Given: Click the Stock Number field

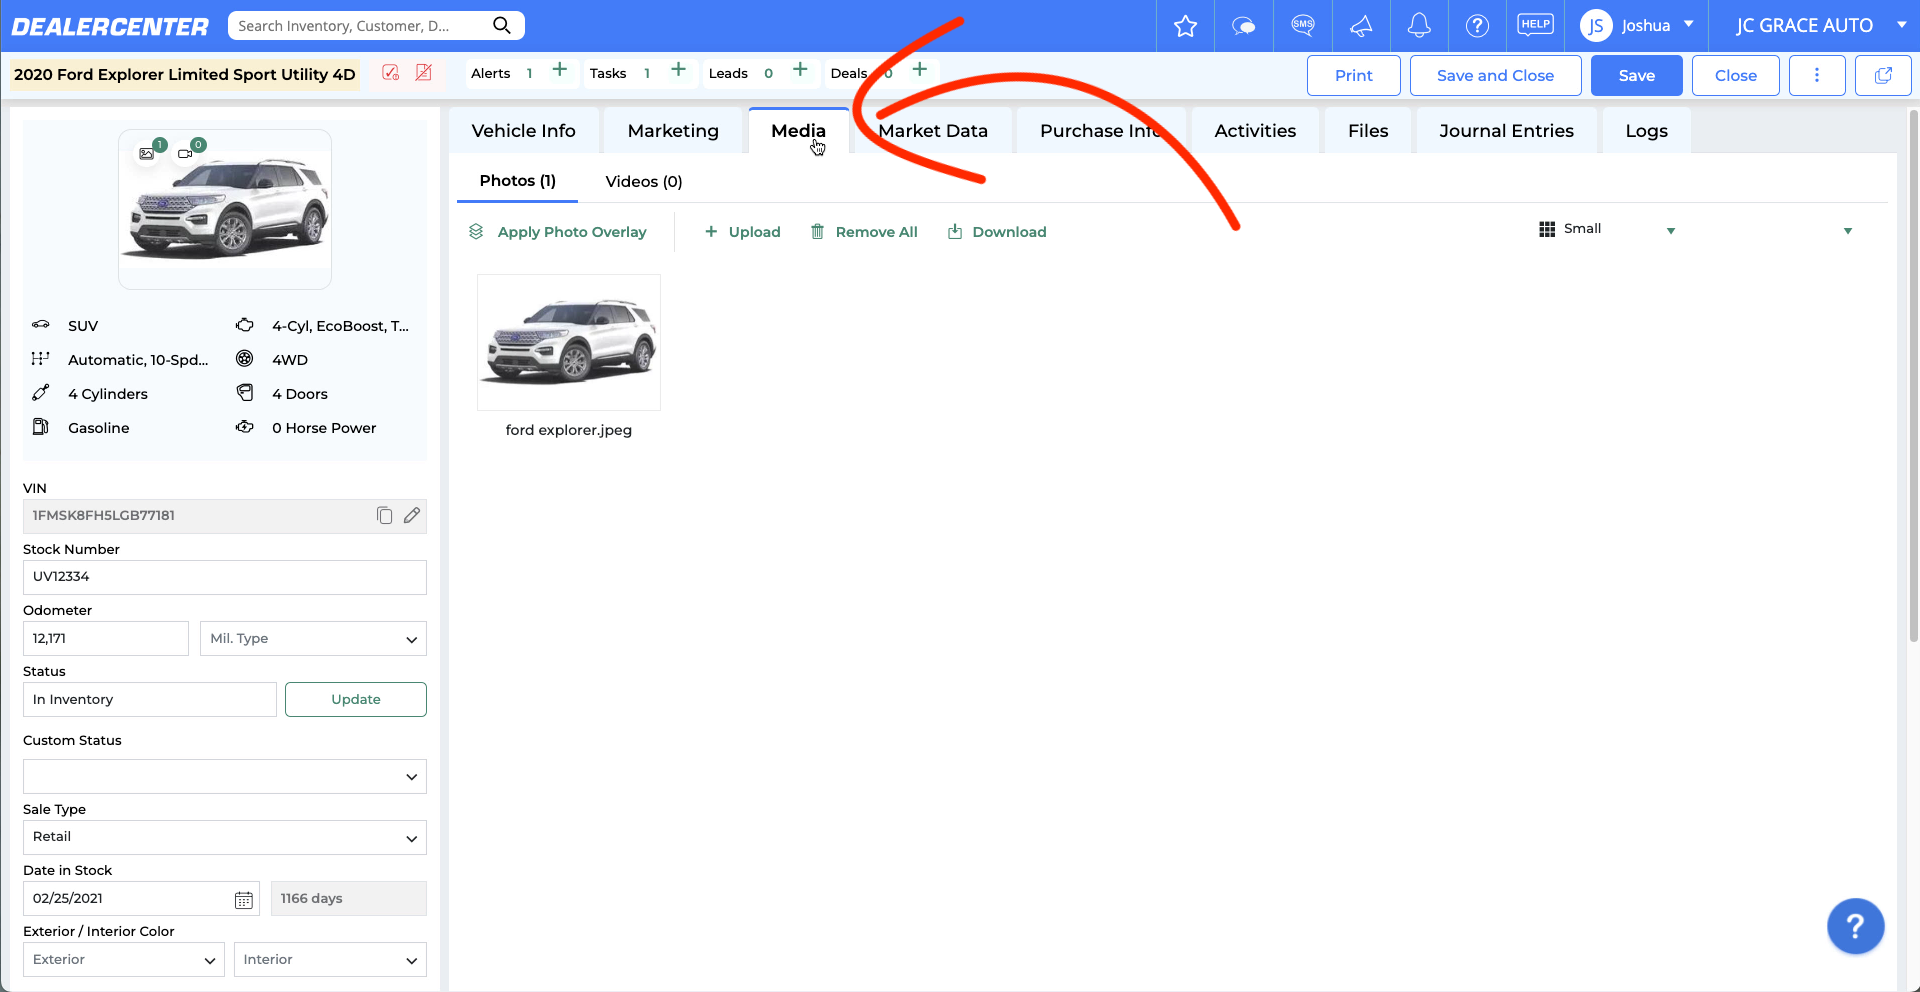Looking at the screenshot, I should tap(225, 577).
